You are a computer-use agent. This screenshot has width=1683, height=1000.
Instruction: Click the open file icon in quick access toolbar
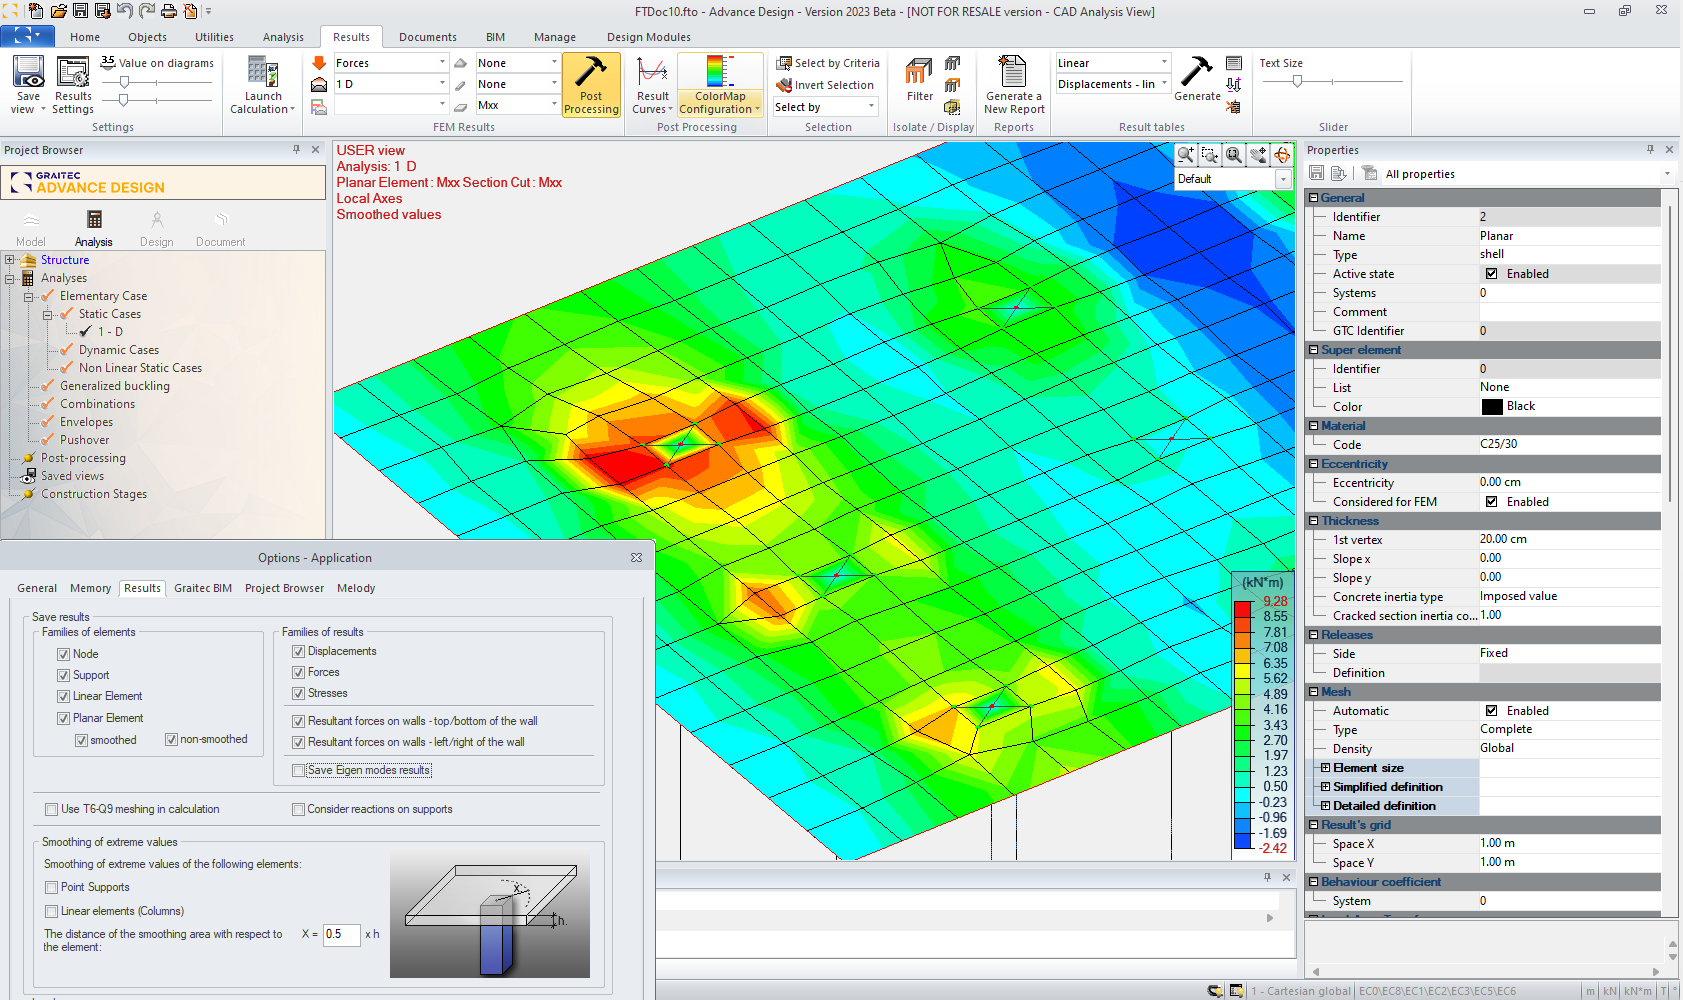point(58,11)
